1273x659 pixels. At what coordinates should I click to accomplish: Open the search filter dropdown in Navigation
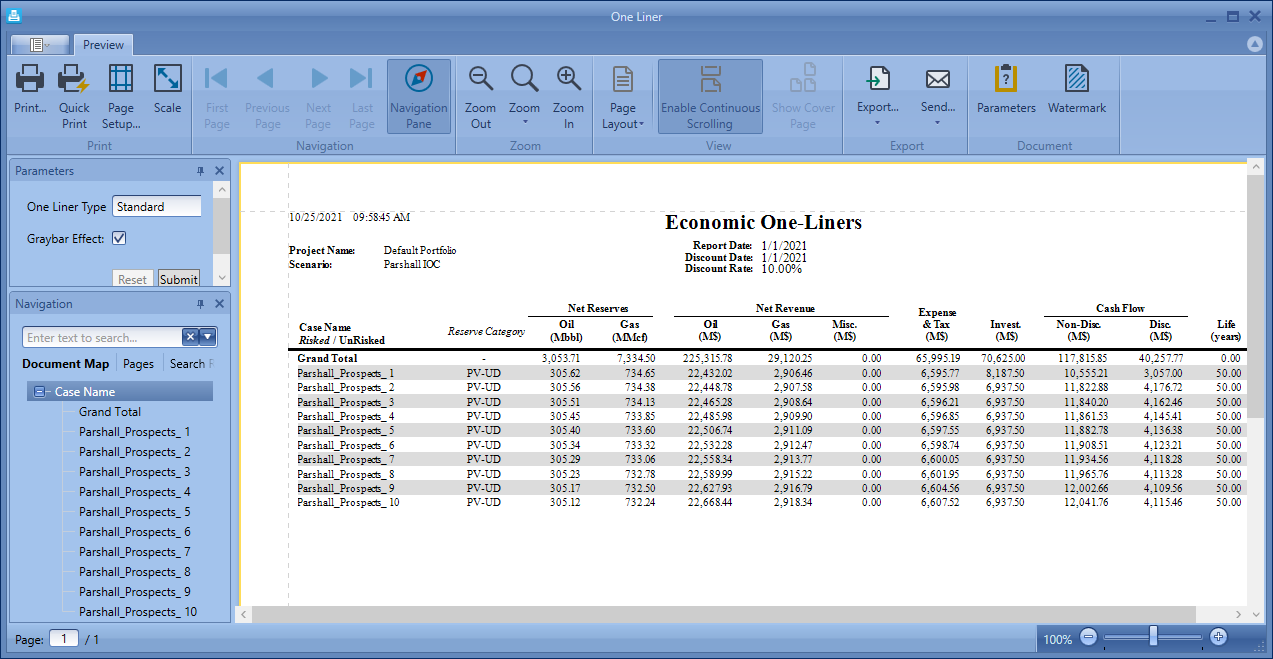coord(205,336)
